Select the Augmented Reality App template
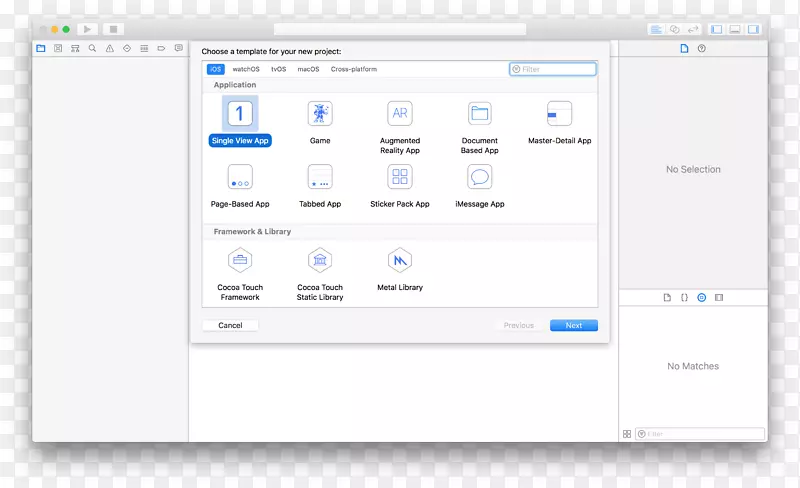Viewport: 800px width, 488px height. click(x=400, y=127)
